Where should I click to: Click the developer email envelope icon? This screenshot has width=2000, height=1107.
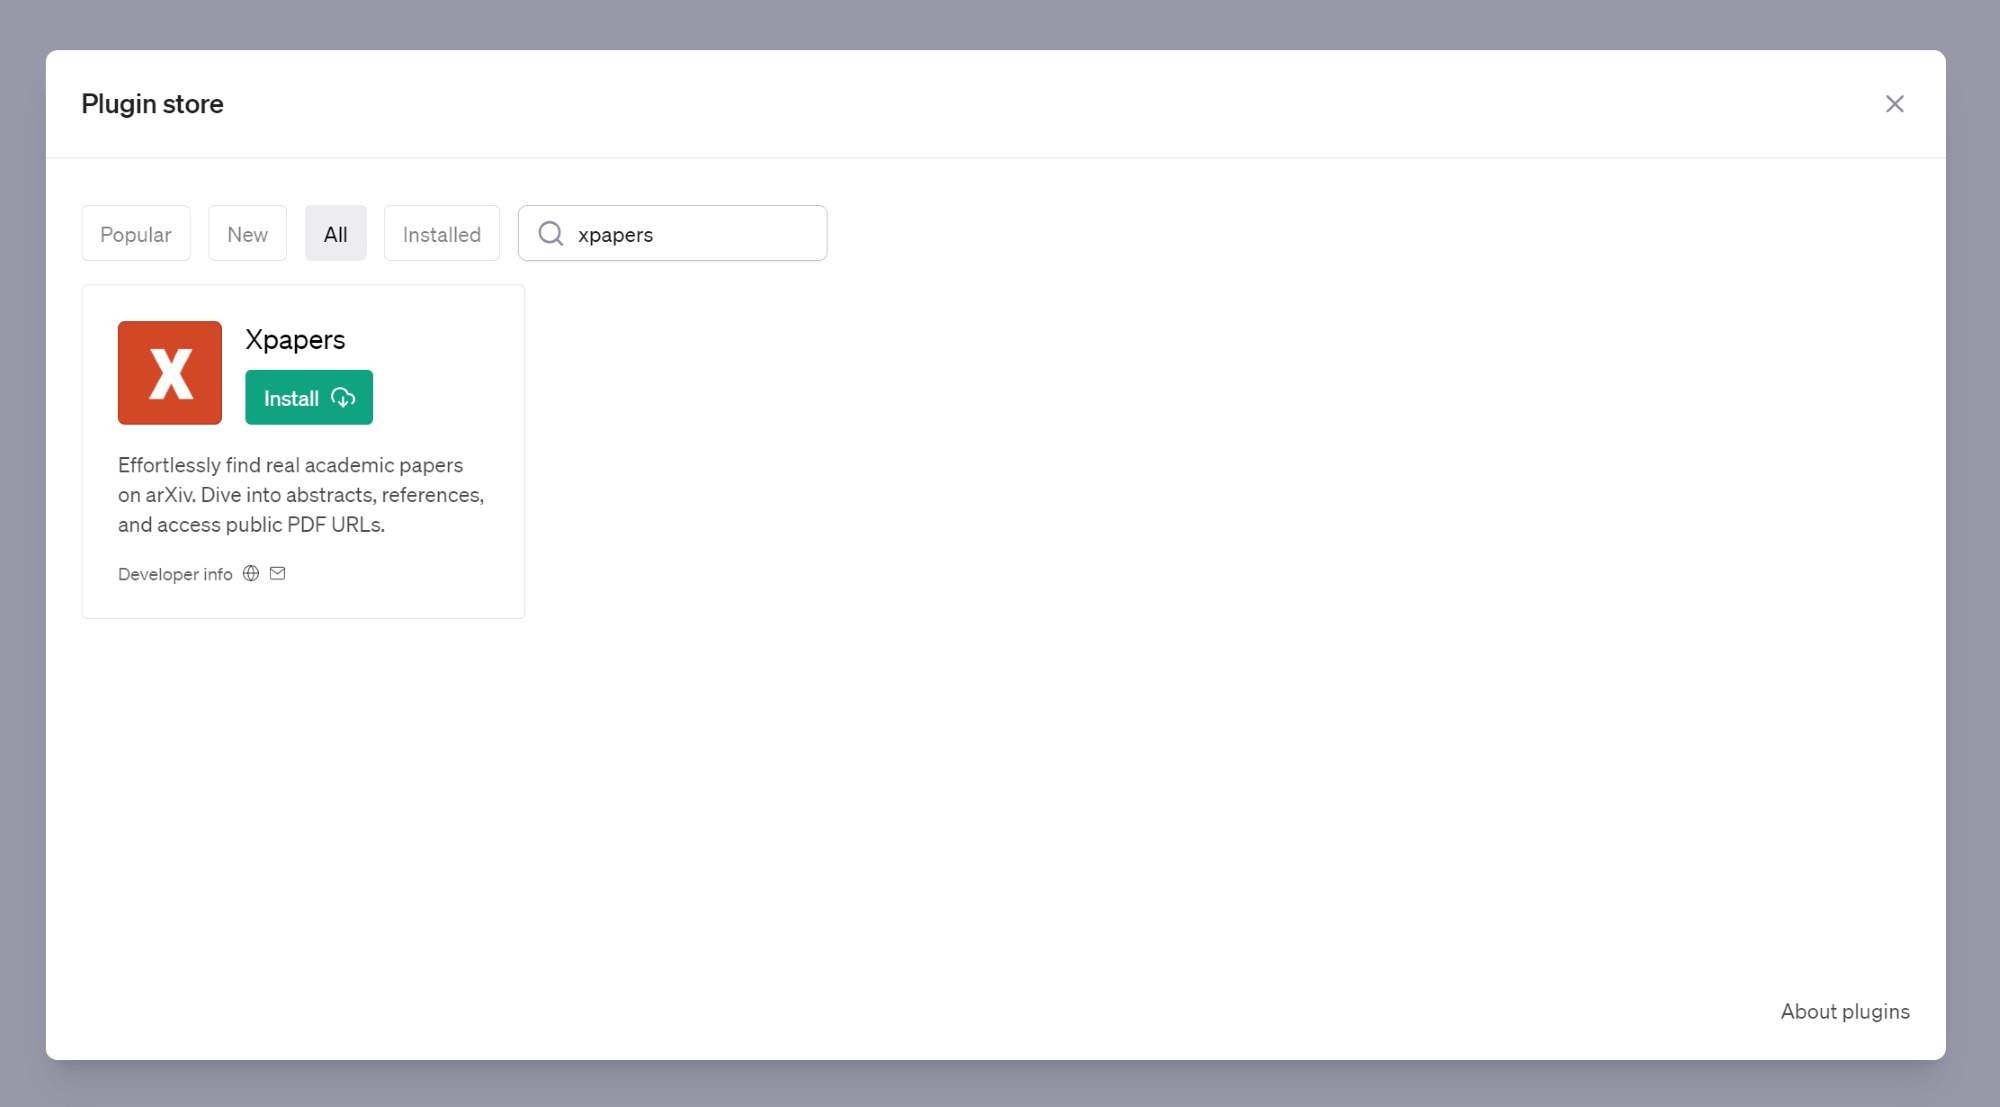click(278, 573)
